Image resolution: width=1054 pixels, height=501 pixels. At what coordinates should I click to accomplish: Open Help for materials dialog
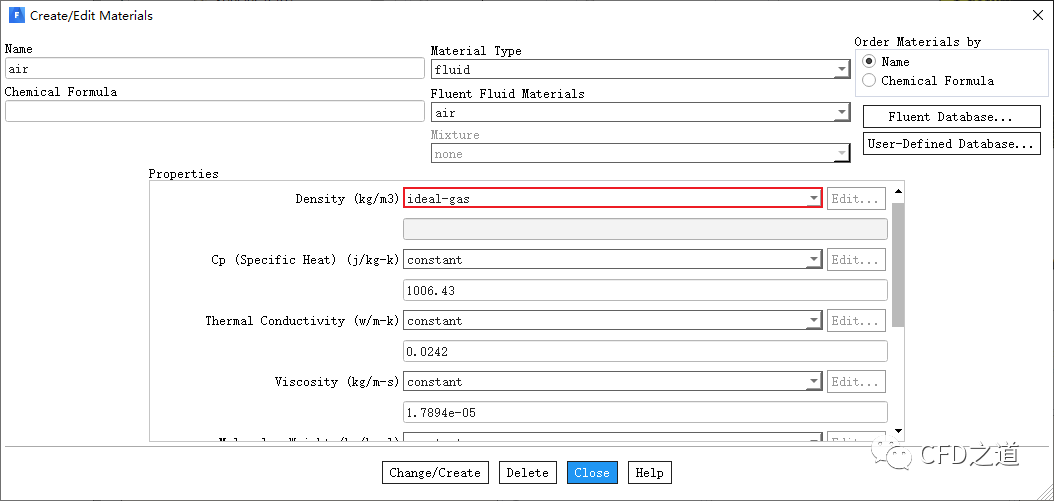point(649,473)
